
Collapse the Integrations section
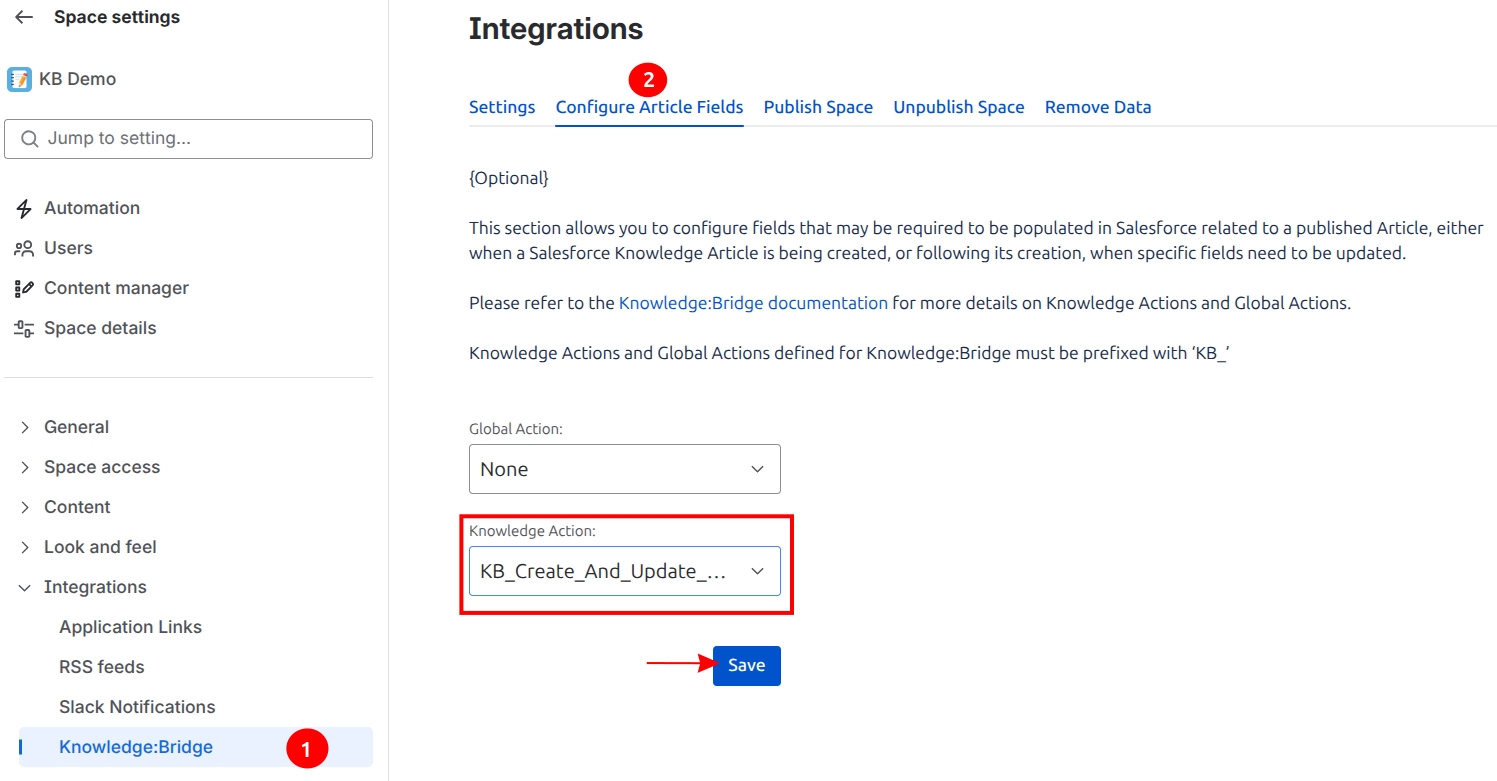pos(25,587)
